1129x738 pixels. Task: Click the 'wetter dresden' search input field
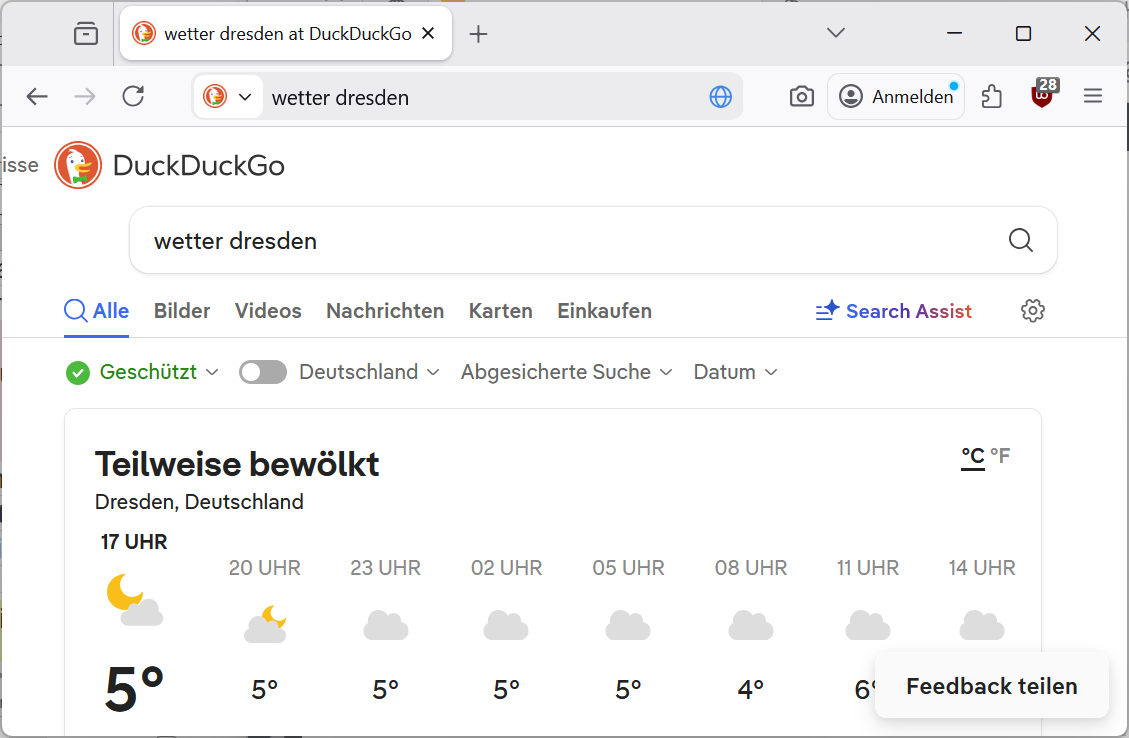click(570, 240)
